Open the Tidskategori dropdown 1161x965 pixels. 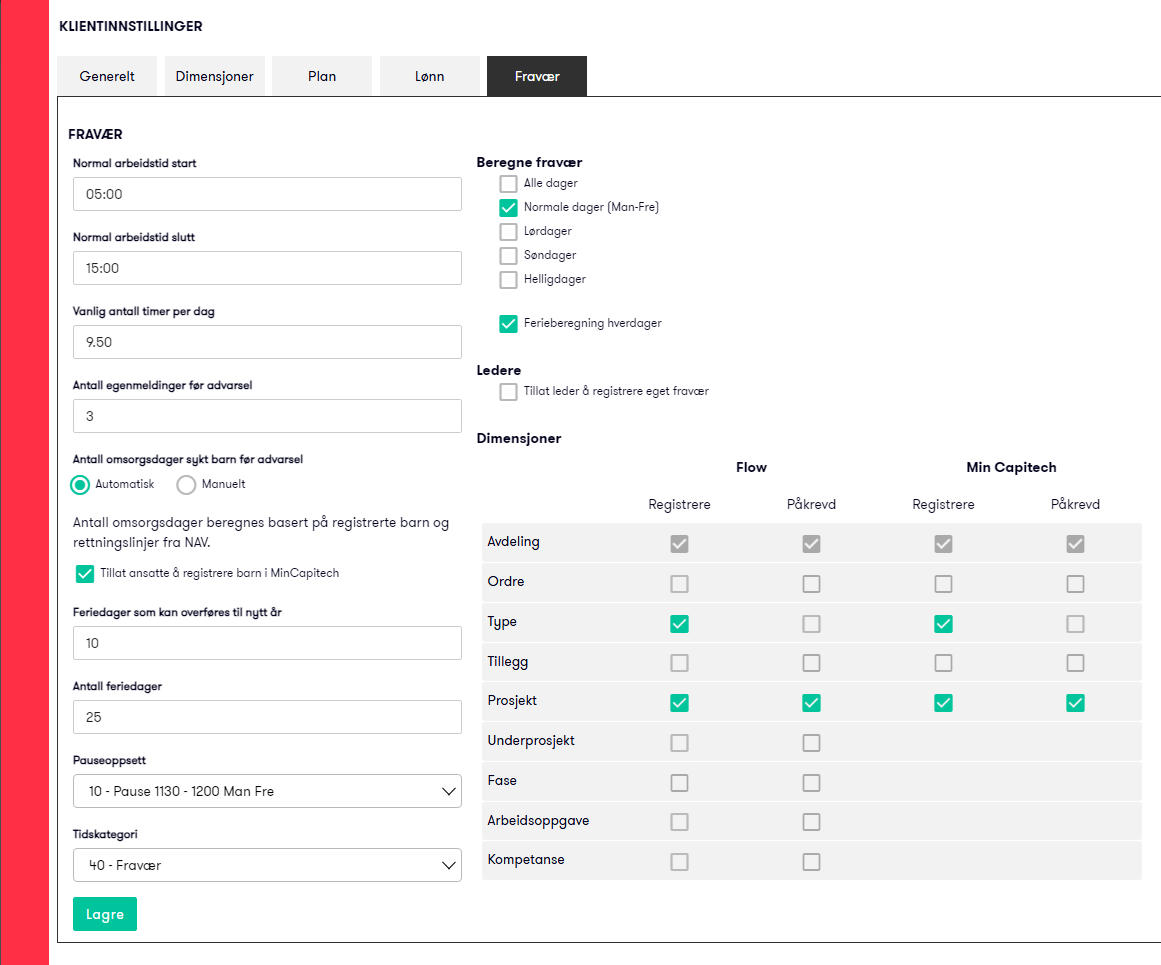(267, 865)
